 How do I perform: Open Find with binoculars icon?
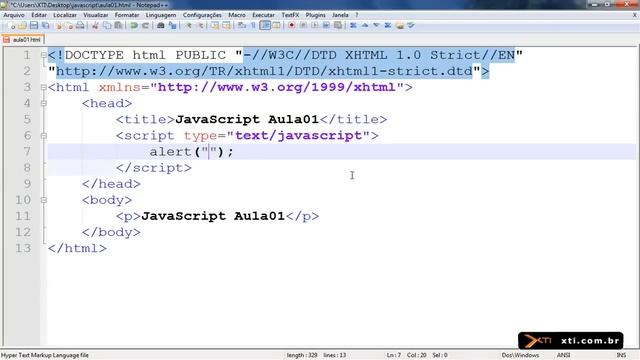tap(161, 25)
